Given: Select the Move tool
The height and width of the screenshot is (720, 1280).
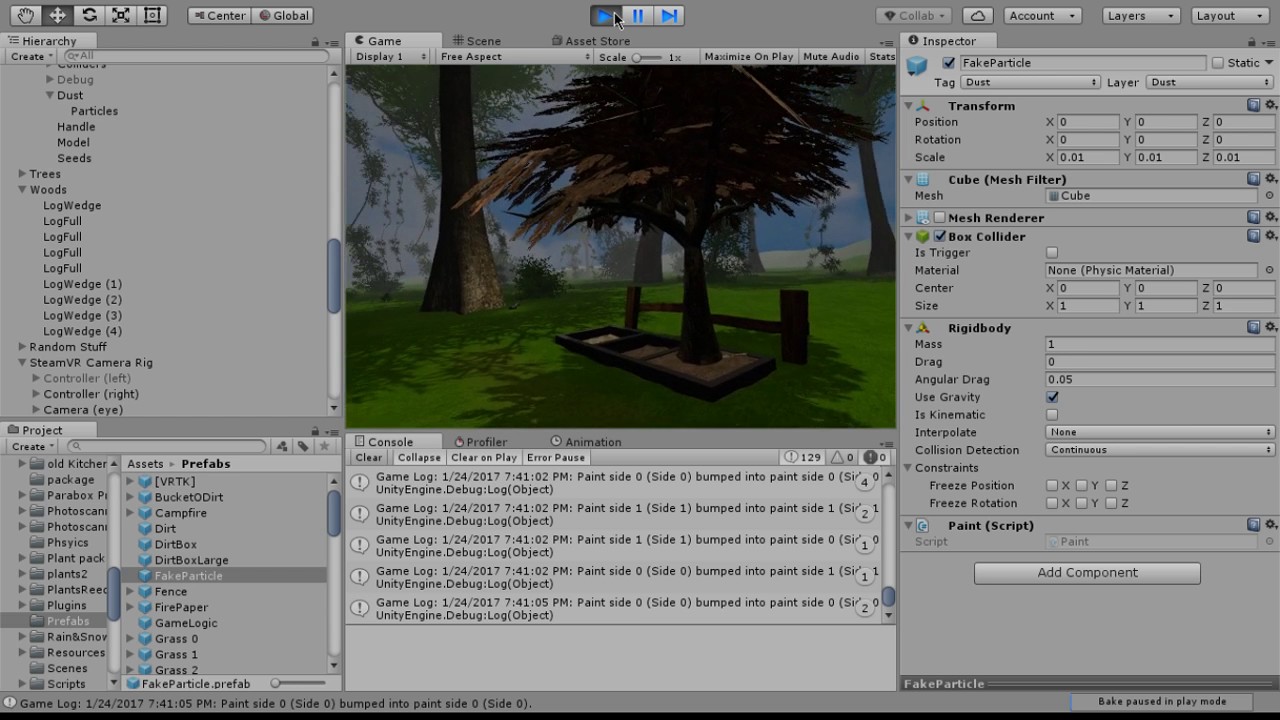Looking at the screenshot, I should (58, 15).
